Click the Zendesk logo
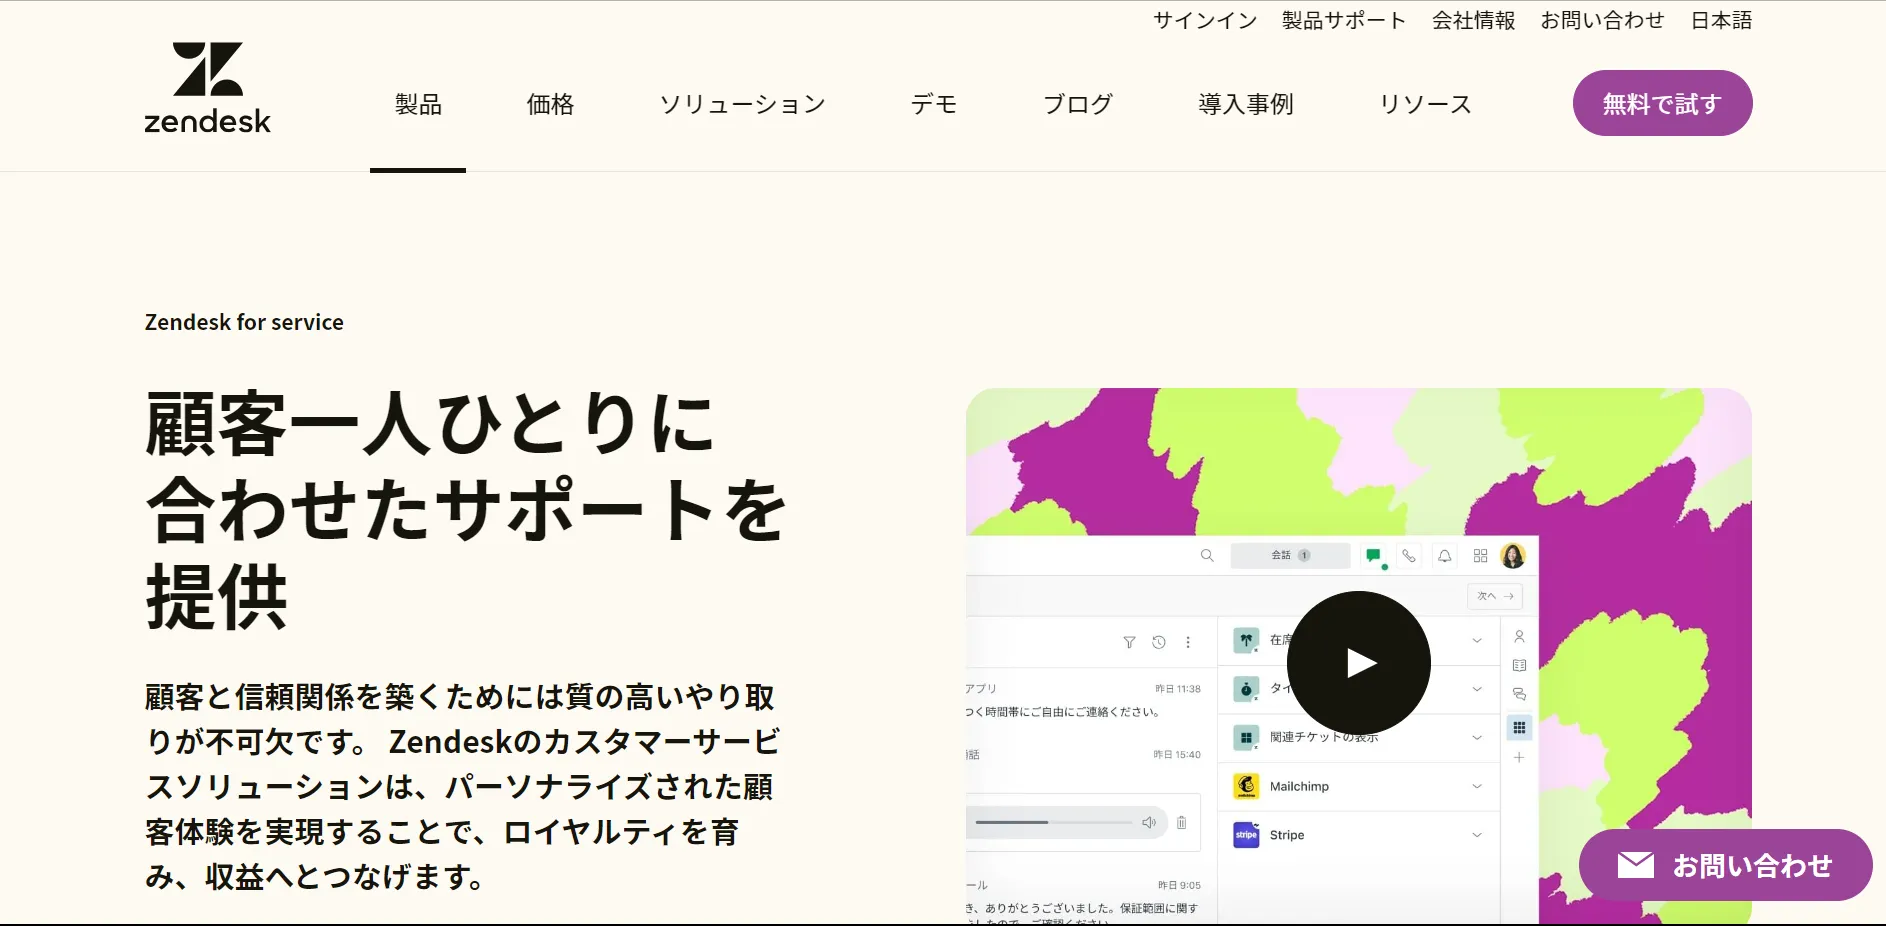 tap(207, 88)
